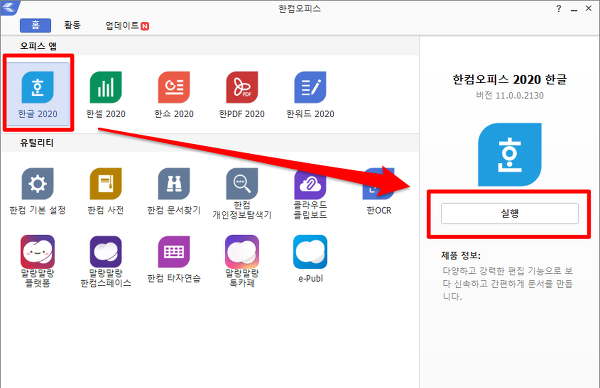Image resolution: width=600 pixels, height=388 pixels.
Task: Click the Hancom logo in title bar
Action: tap(10, 8)
